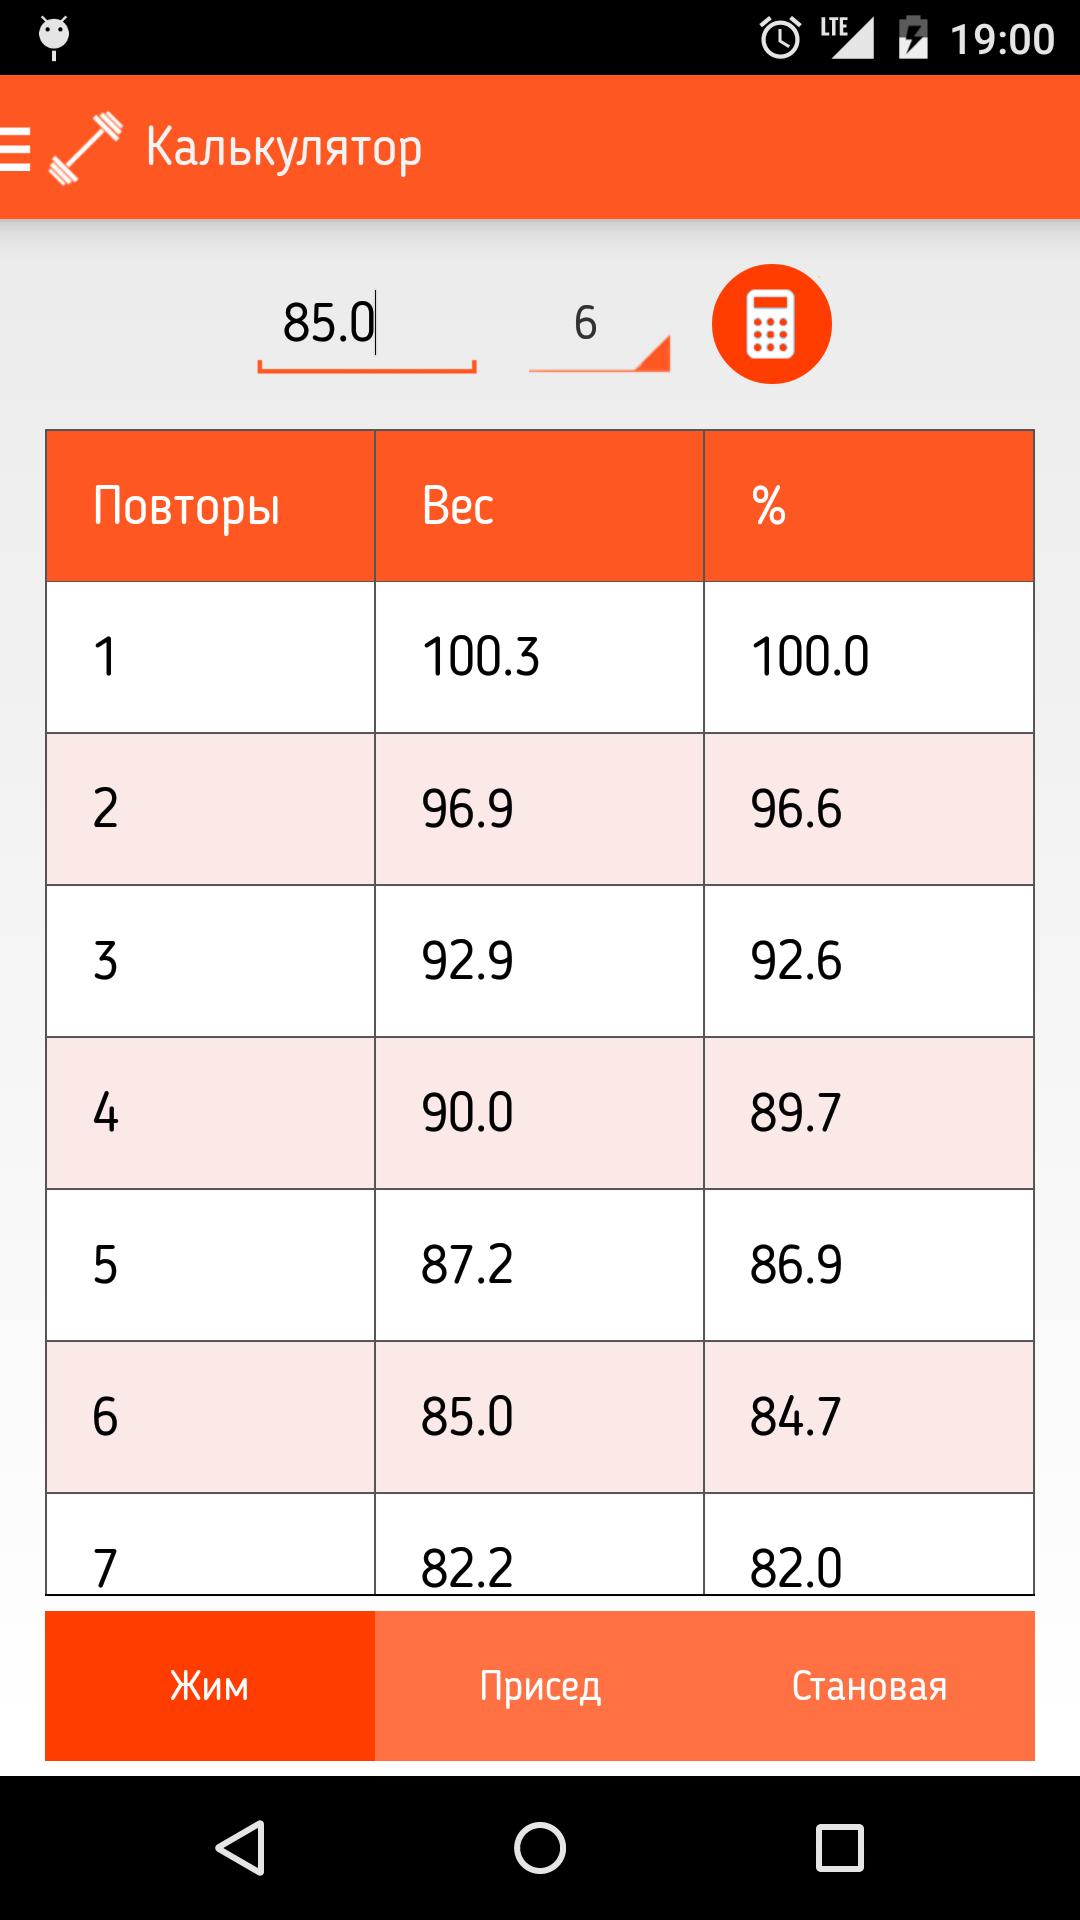Tap the Вес column header
This screenshot has width=1080, height=1920.
point(539,506)
